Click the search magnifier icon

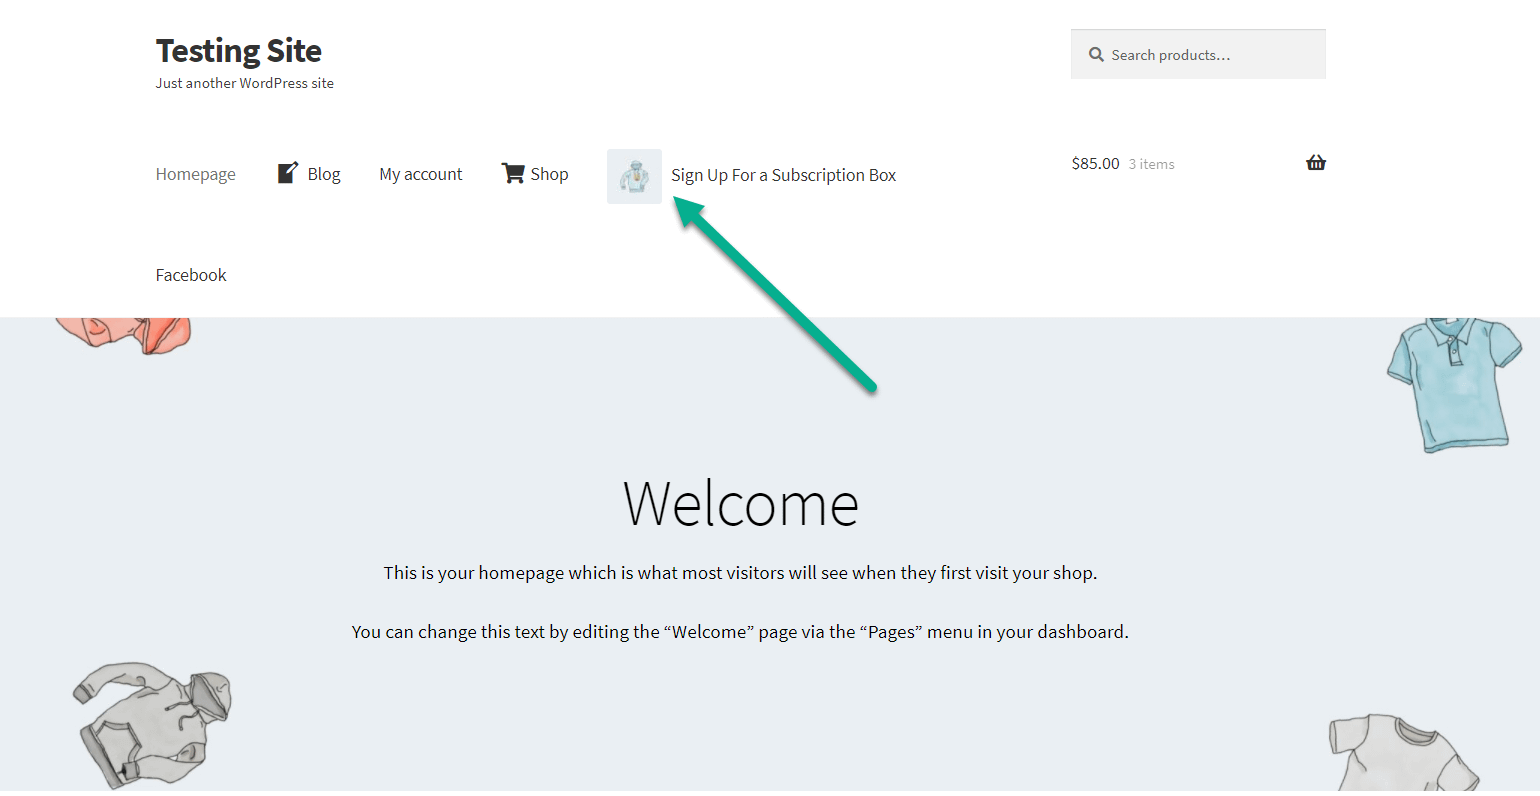[1096, 54]
